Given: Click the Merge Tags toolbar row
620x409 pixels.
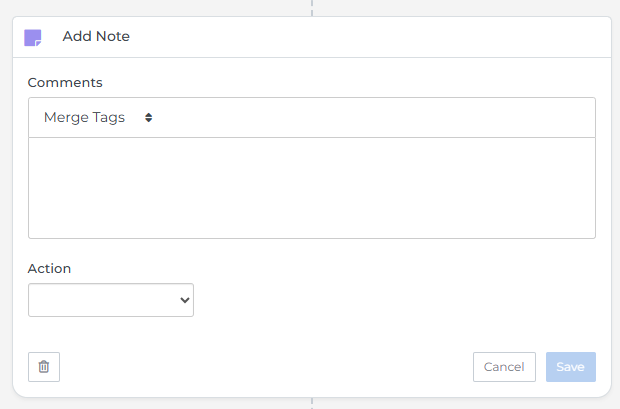Looking at the screenshot, I should point(312,117).
